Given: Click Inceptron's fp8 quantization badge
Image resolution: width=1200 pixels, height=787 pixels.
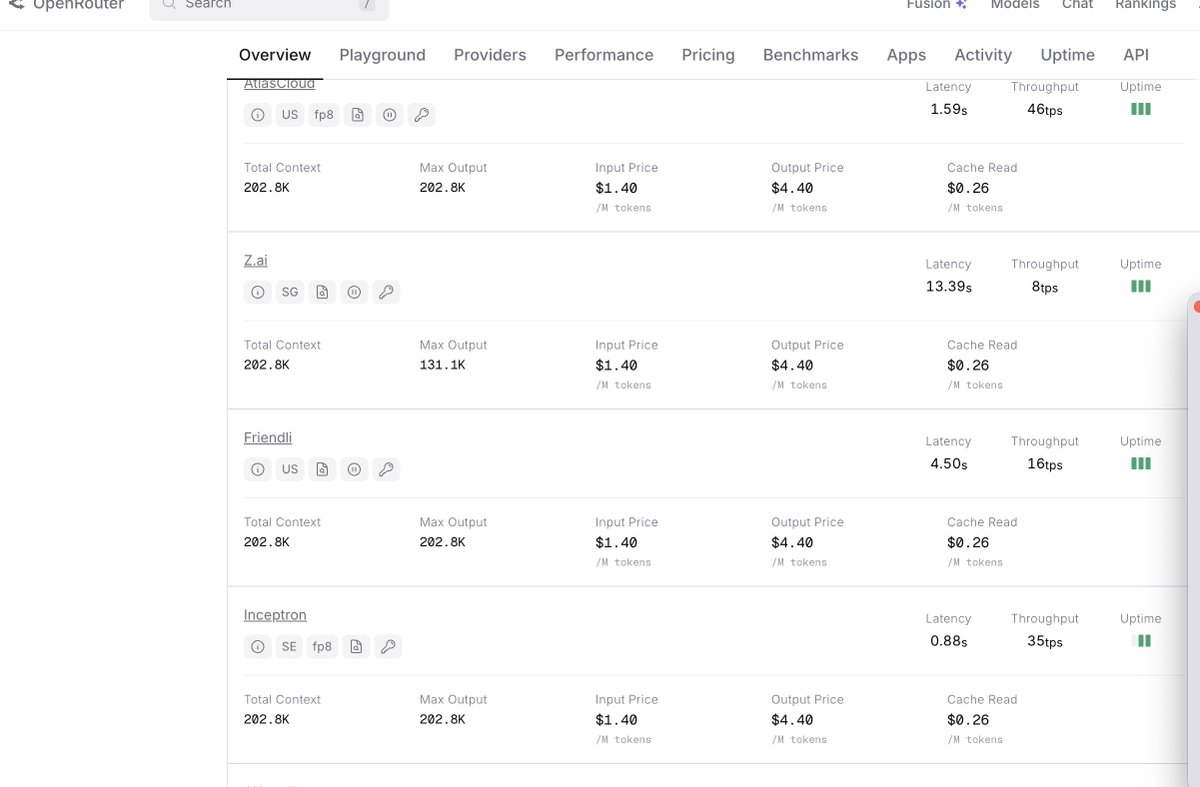Looking at the screenshot, I should [322, 647].
